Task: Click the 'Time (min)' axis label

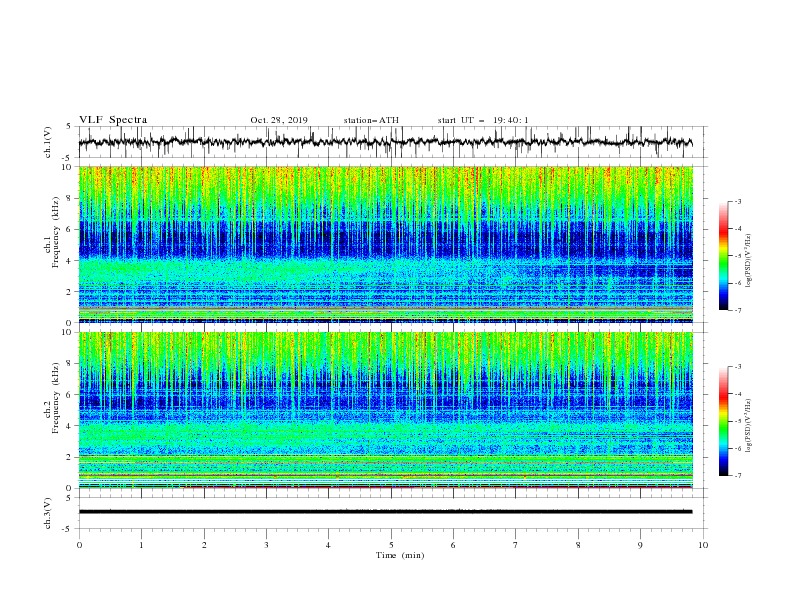Action: point(400,555)
